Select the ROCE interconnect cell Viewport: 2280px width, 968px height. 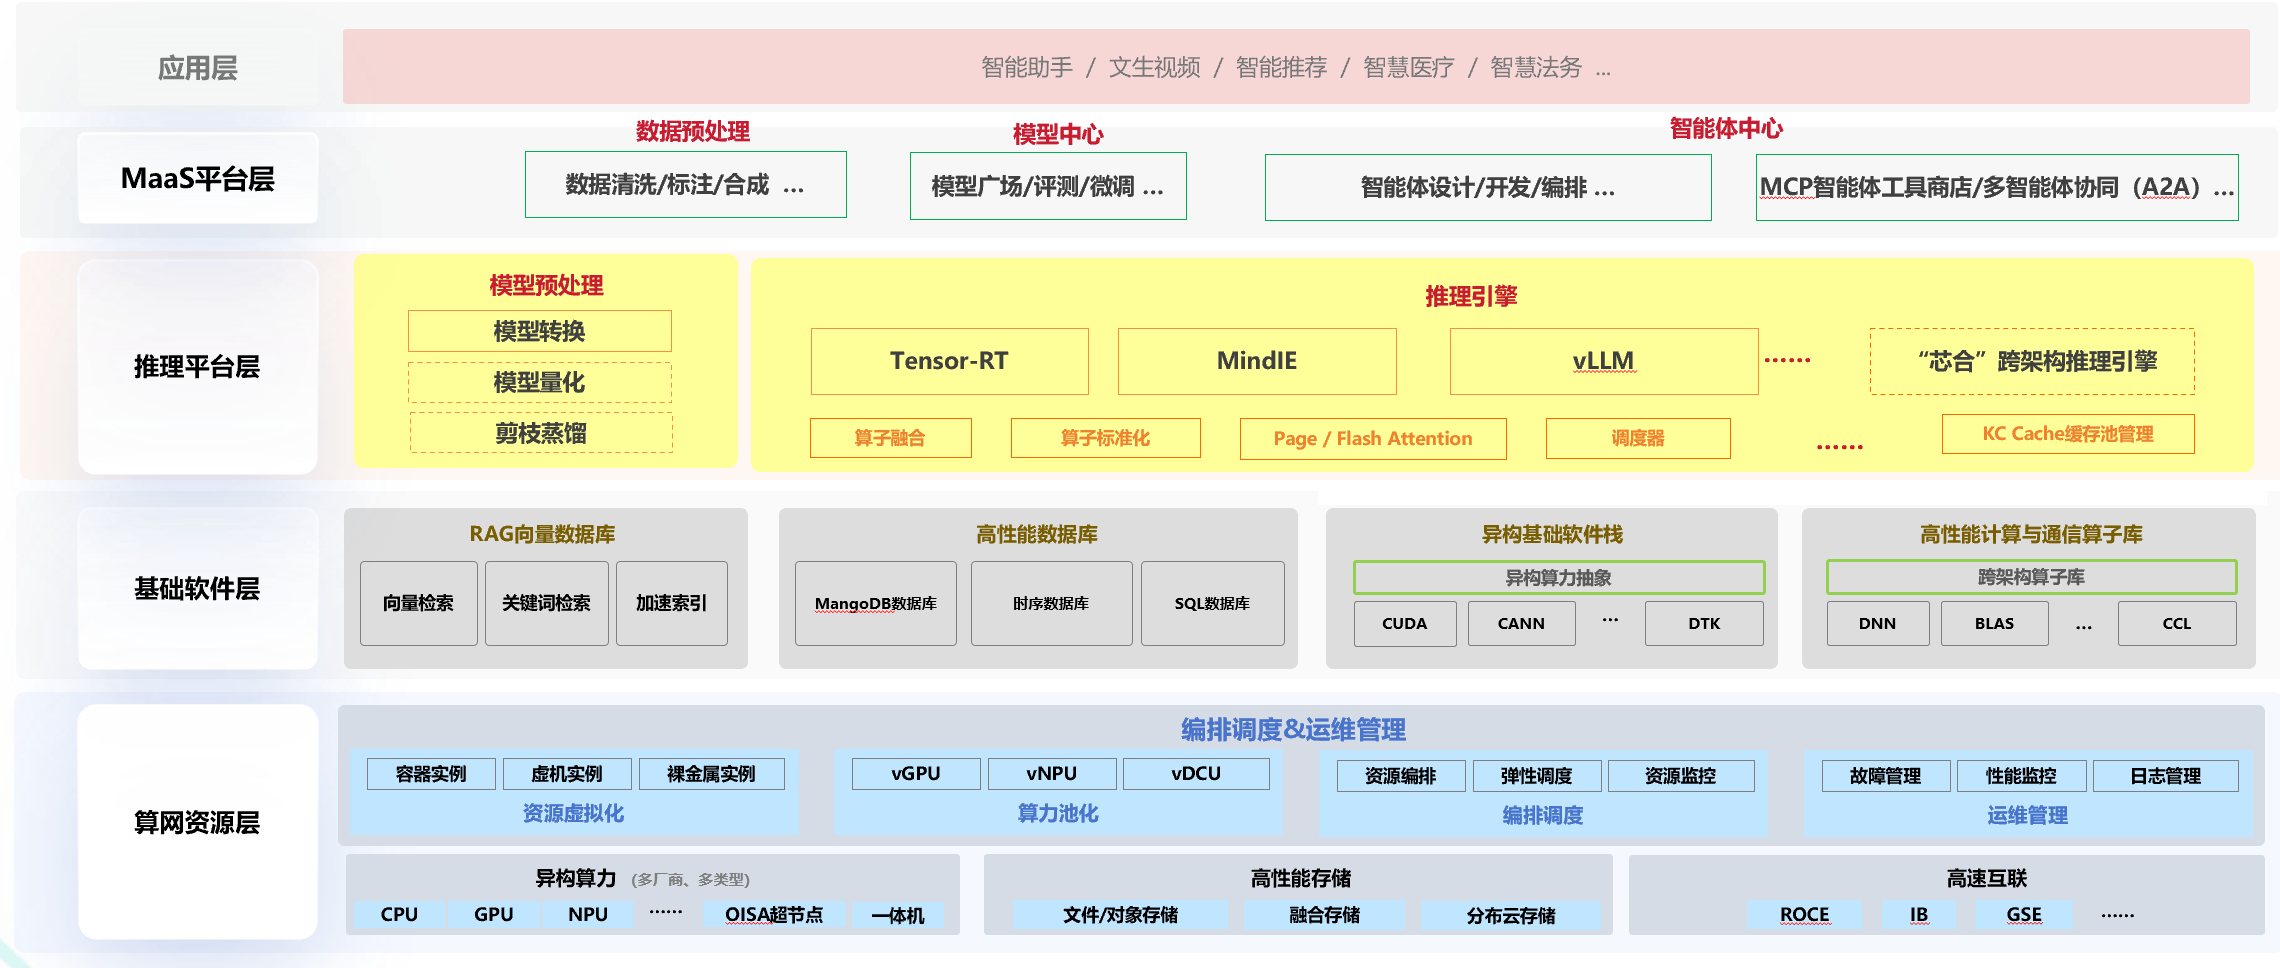tap(1804, 914)
